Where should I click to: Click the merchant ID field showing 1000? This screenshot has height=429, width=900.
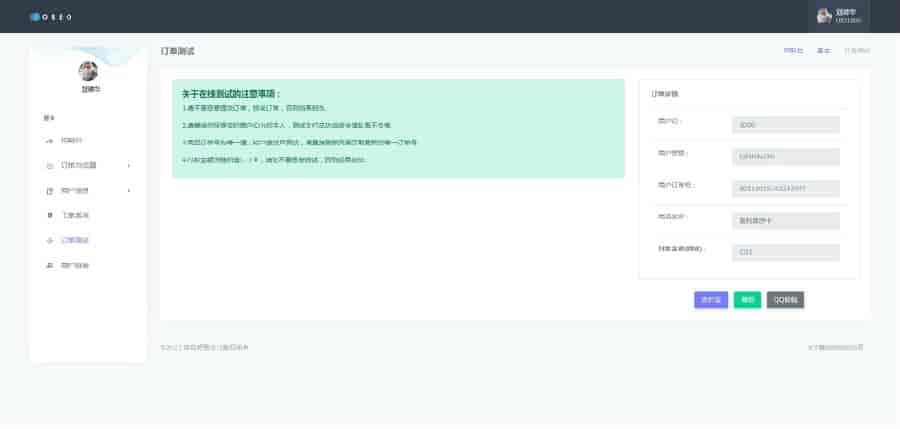[x=786, y=125]
